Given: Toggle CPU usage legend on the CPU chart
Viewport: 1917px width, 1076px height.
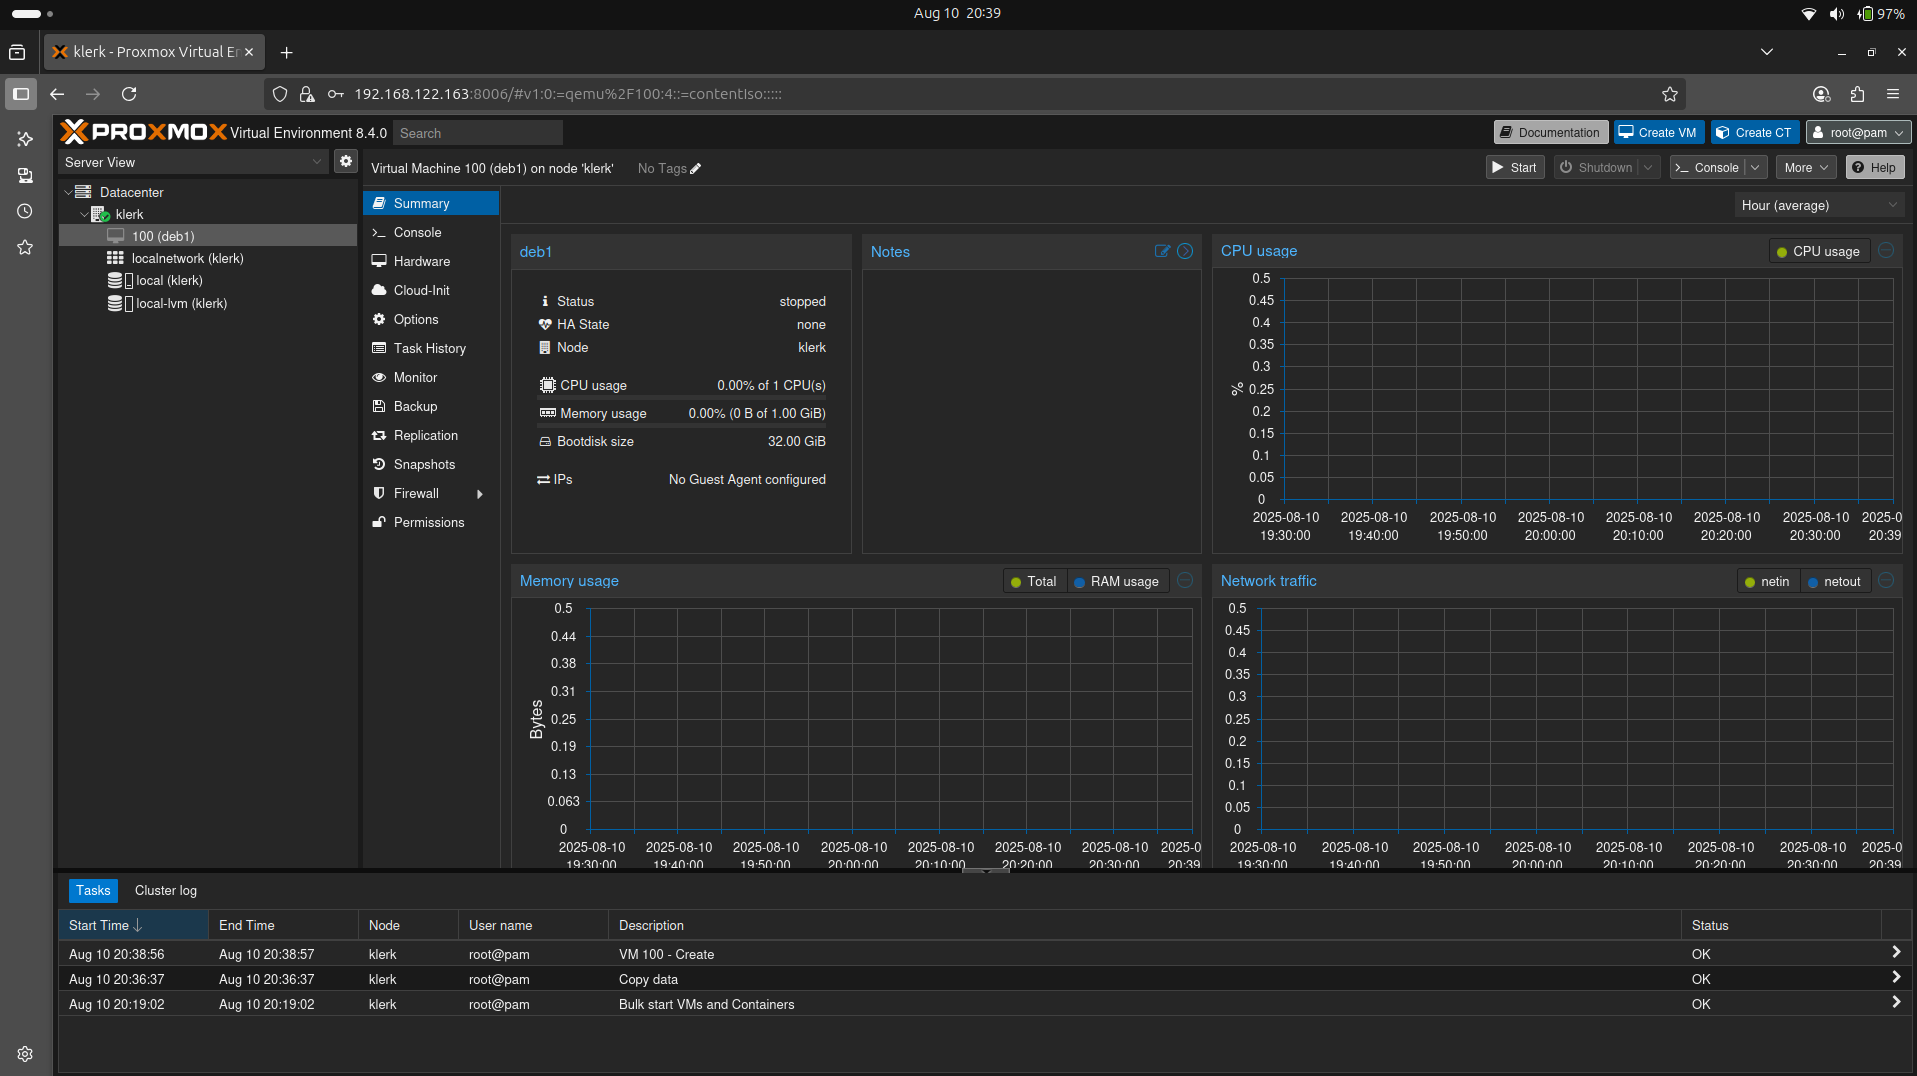Looking at the screenshot, I should pos(1818,251).
